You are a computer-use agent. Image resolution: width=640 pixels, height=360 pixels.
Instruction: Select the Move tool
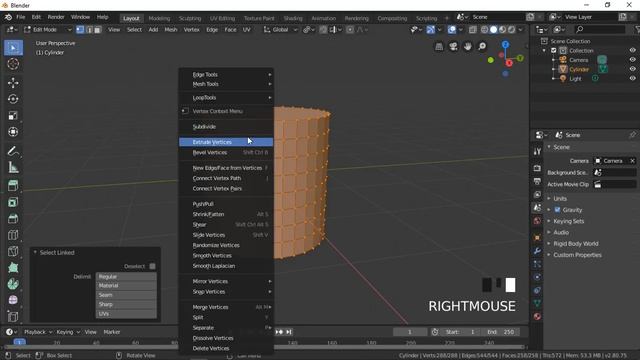coord(13,83)
